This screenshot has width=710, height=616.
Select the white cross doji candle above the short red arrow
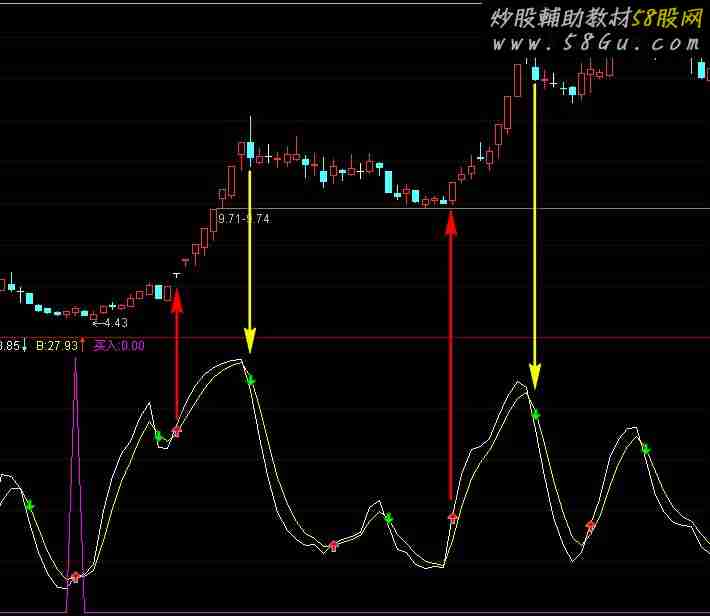[x=177, y=274]
